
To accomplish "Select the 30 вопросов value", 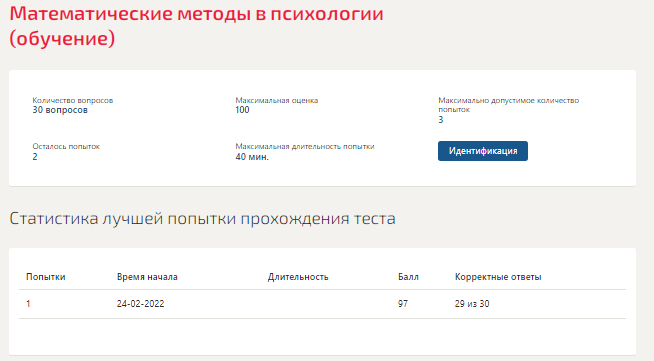I will tap(60, 110).
